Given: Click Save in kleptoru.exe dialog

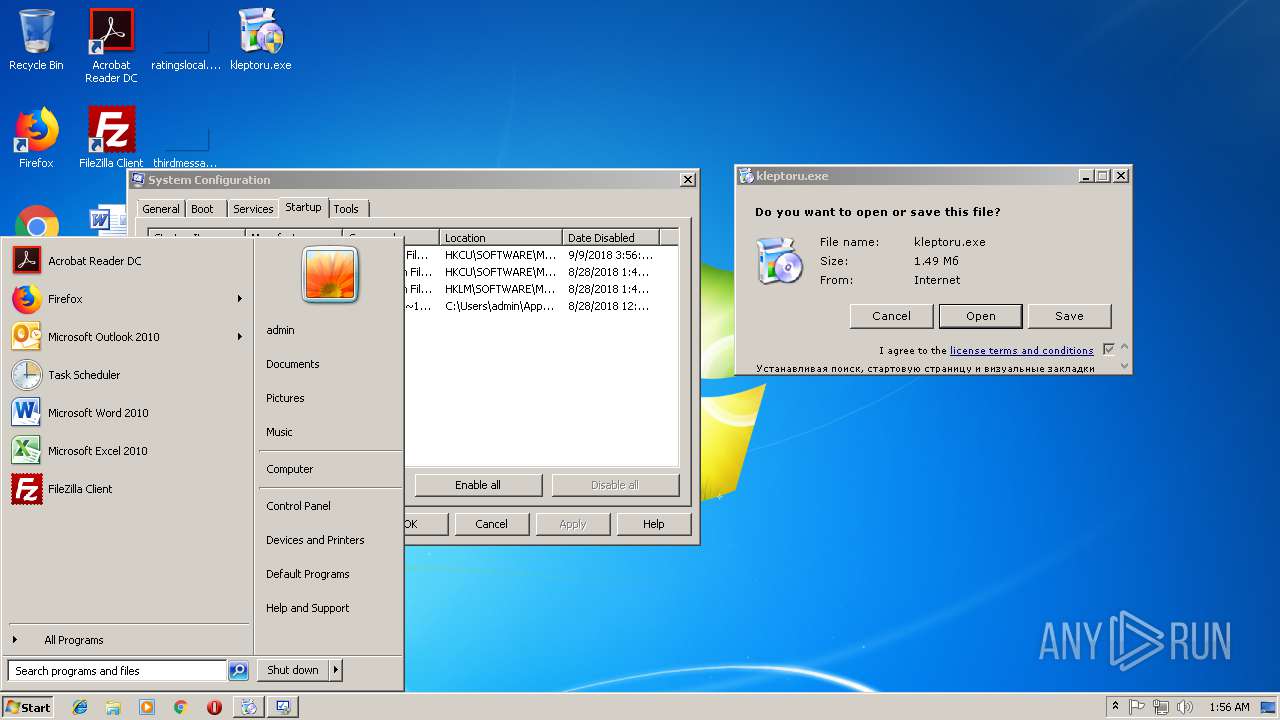Looking at the screenshot, I should tap(1069, 316).
